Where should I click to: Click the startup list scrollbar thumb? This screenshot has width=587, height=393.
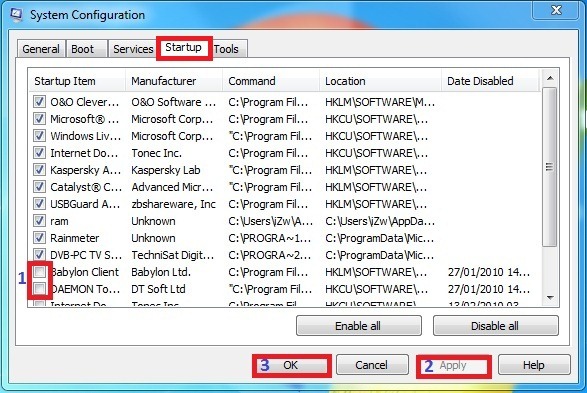coord(550,167)
